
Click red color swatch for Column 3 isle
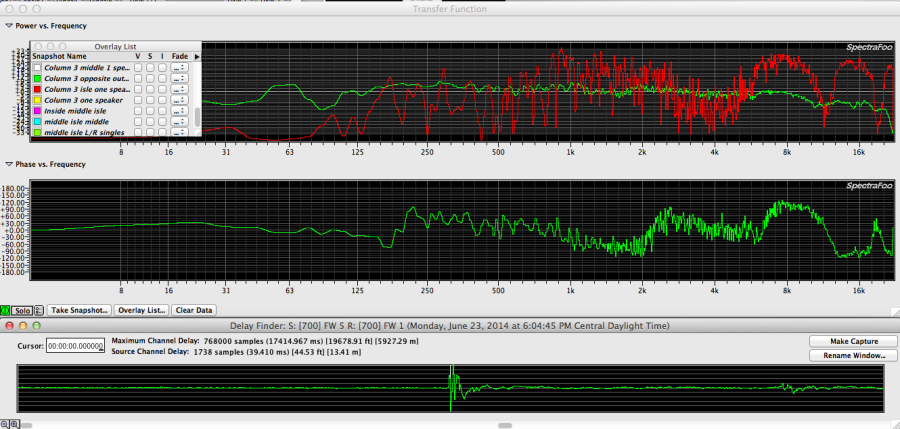37,90
